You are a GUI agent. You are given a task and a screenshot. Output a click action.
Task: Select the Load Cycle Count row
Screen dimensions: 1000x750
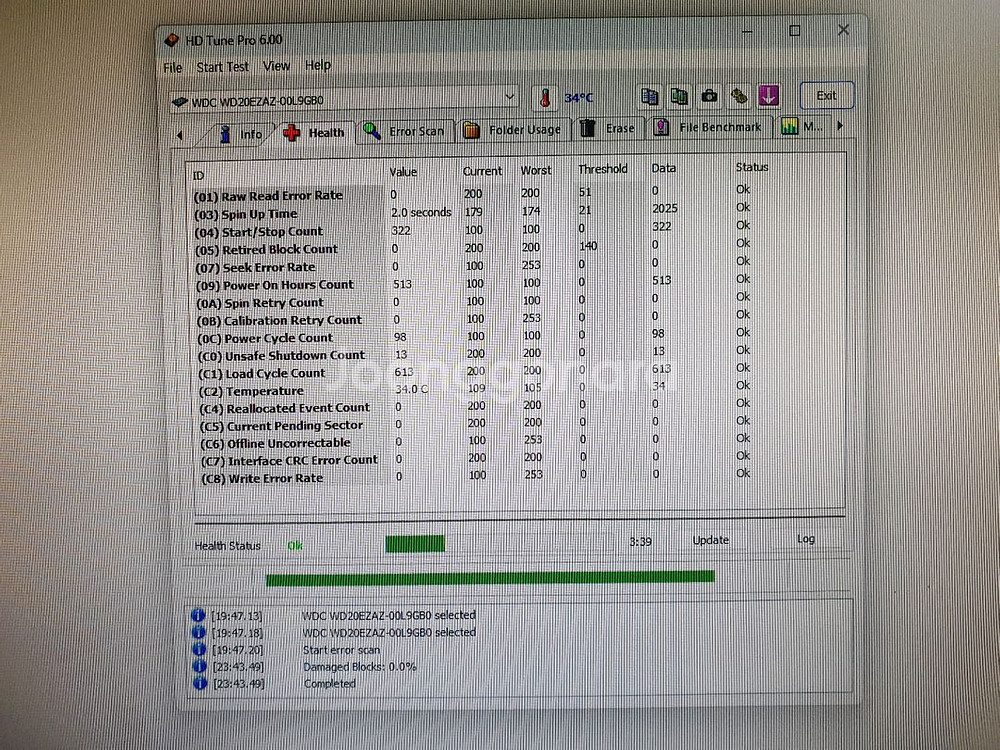coord(473,371)
